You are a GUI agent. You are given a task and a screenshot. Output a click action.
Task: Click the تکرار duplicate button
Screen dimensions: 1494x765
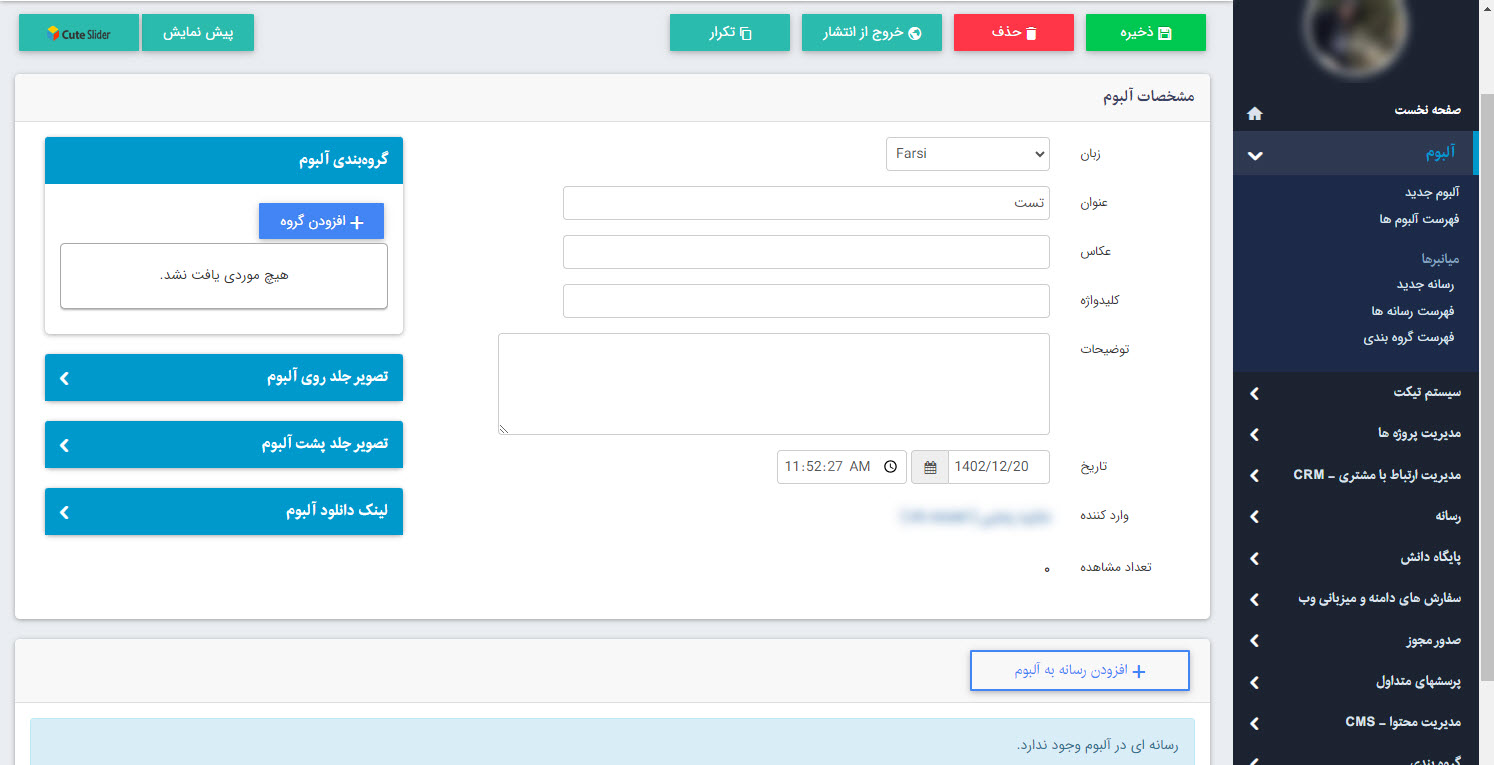tap(730, 33)
